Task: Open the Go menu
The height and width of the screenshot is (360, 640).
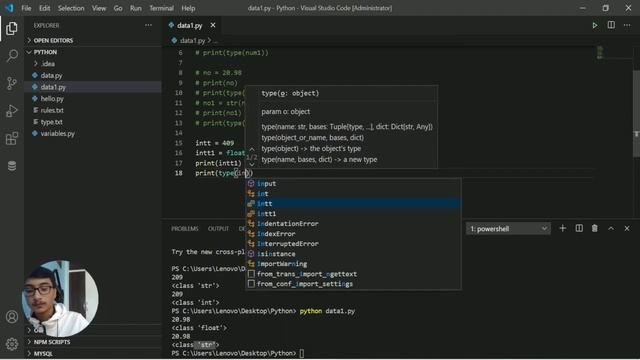Action: tap(118, 8)
